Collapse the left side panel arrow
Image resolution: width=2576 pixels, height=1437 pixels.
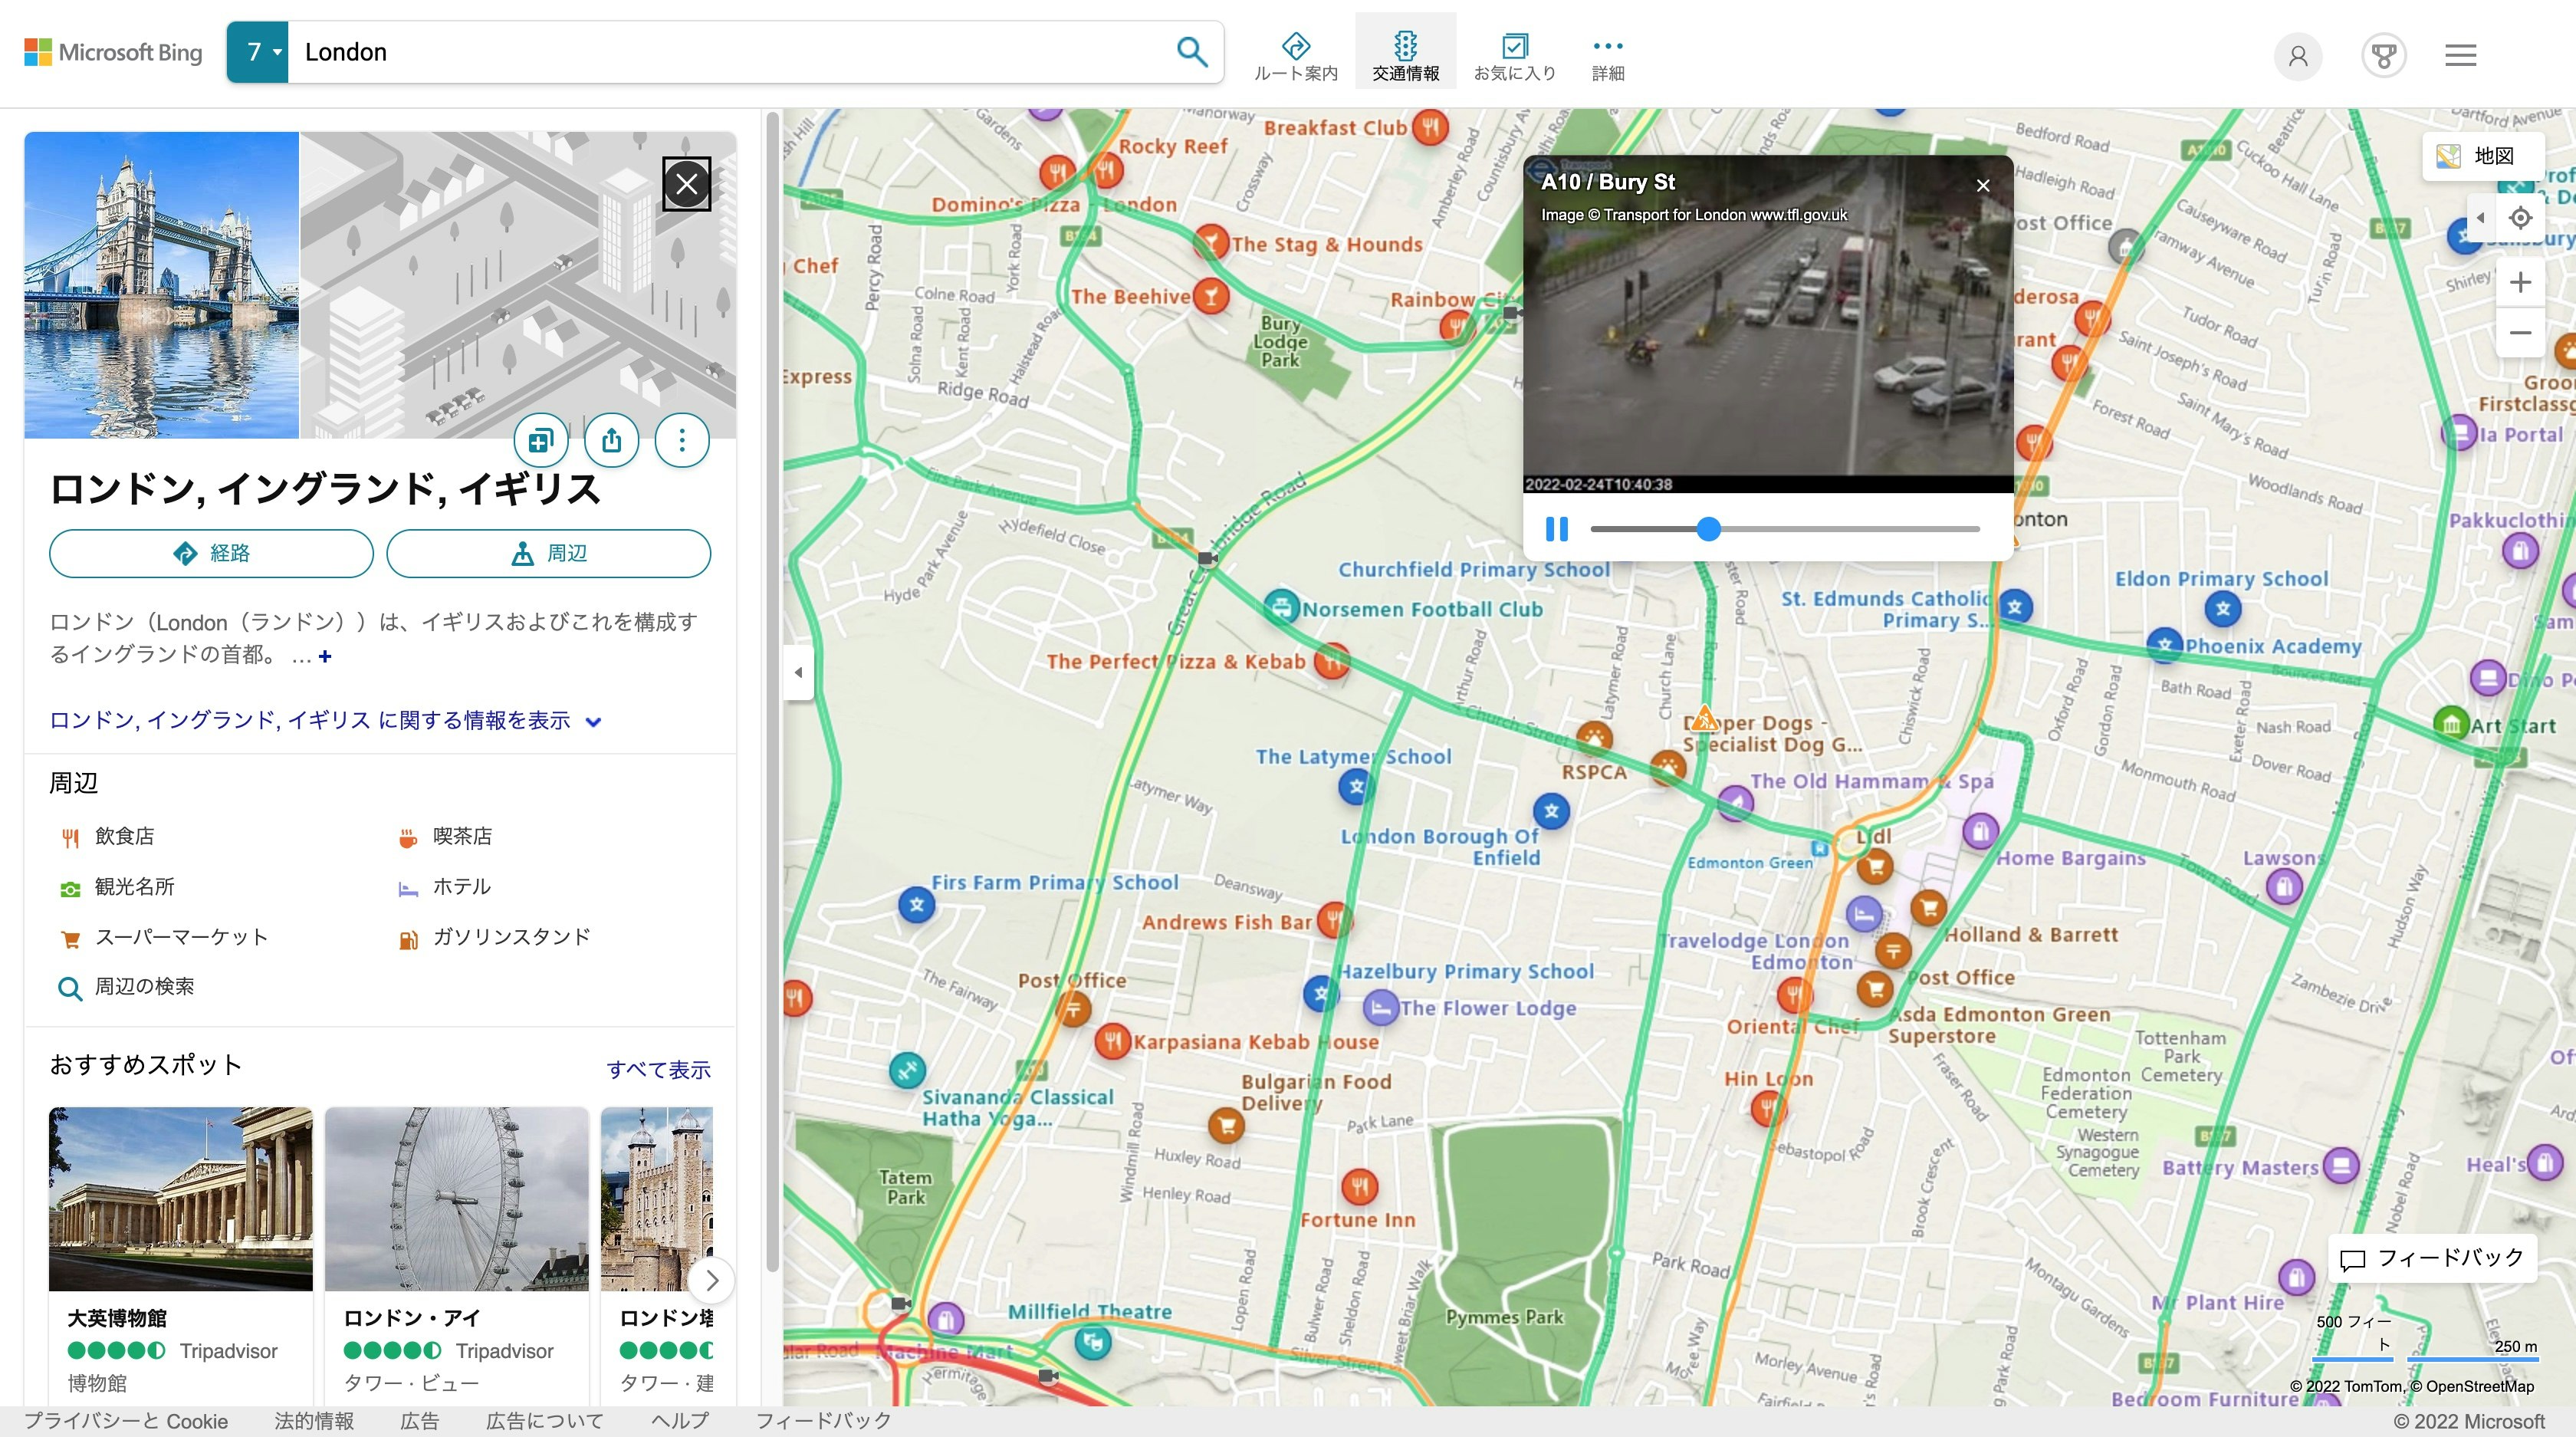coord(797,672)
